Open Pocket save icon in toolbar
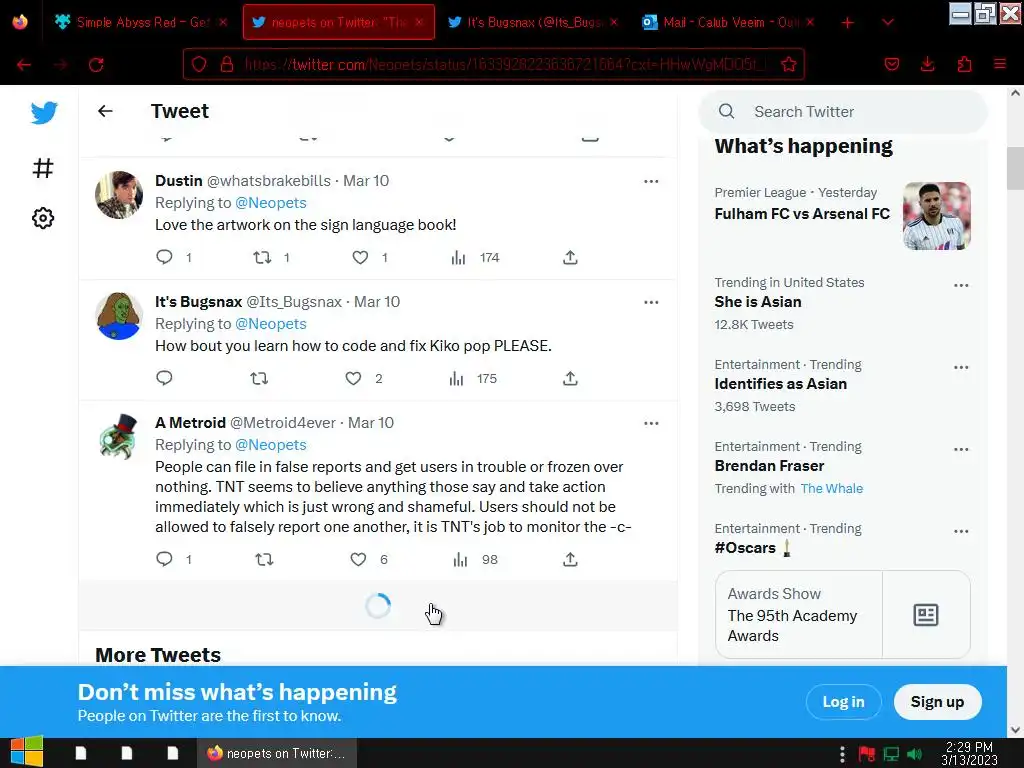This screenshot has height=768, width=1024. coord(891,64)
